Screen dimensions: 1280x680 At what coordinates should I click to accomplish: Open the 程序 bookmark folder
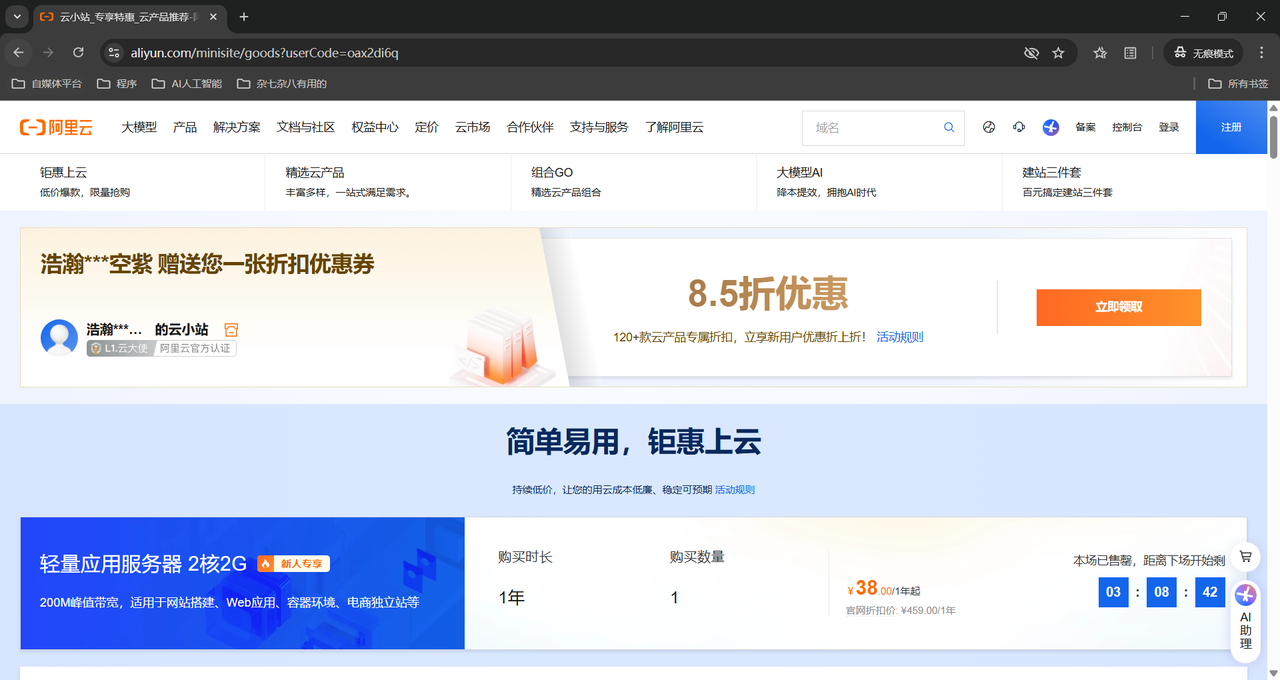(117, 84)
